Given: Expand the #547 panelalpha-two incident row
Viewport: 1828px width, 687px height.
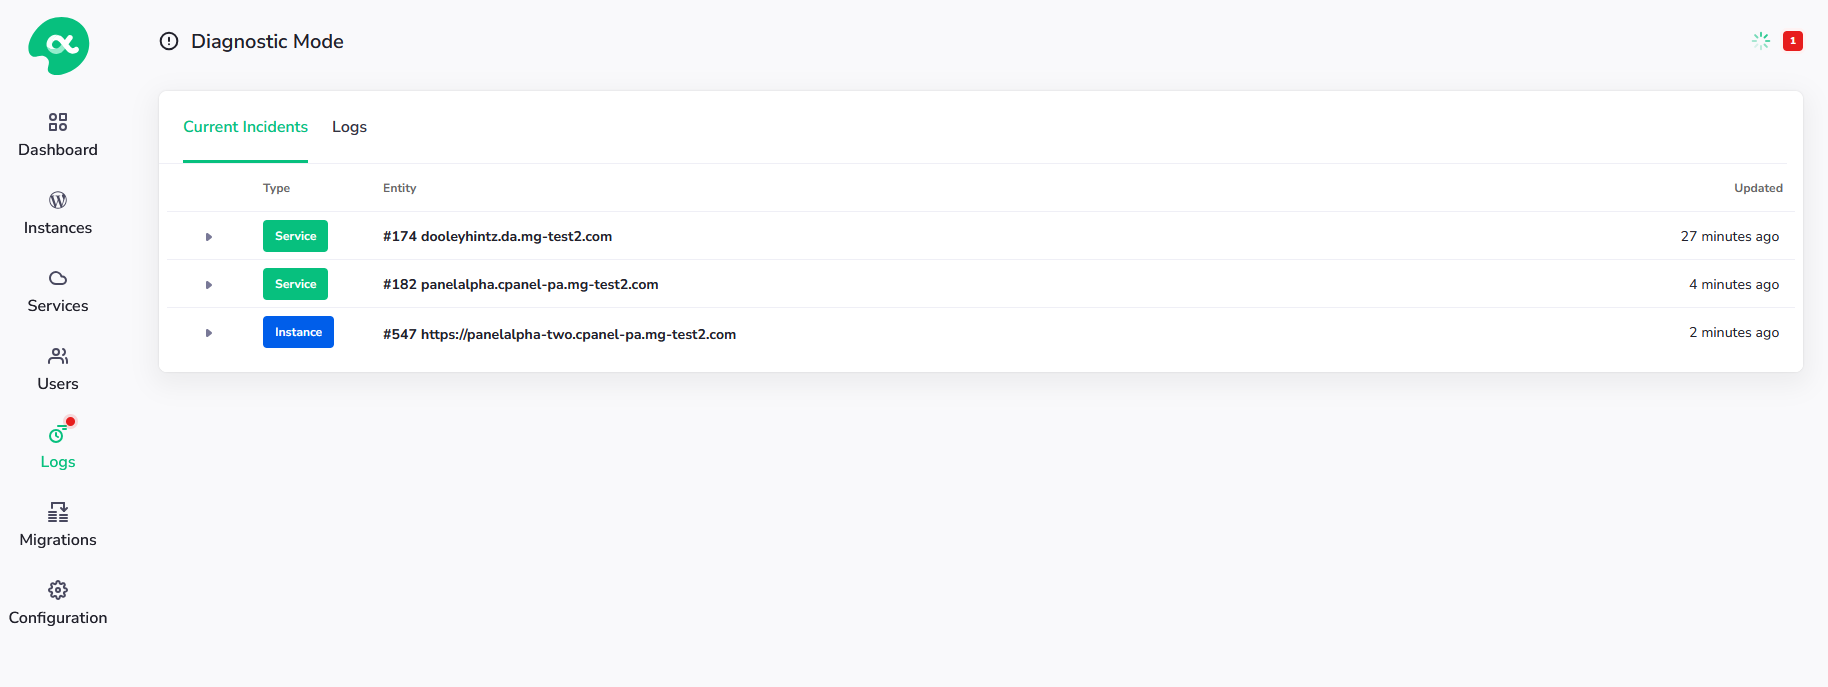Looking at the screenshot, I should 209,333.
